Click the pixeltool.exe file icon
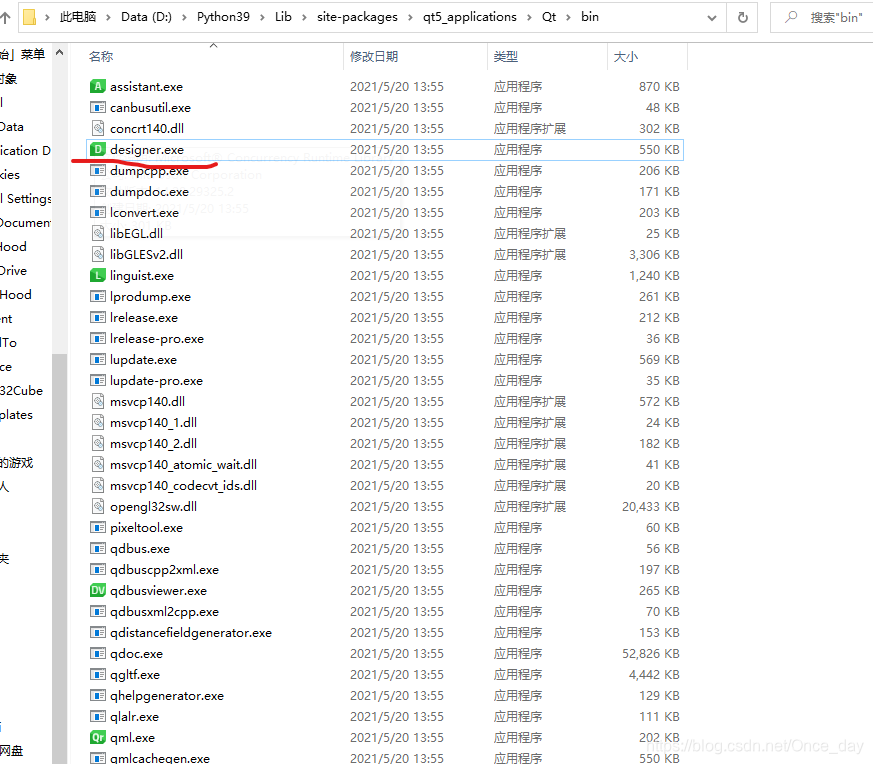Viewport: 873px width, 764px height. [x=97, y=527]
